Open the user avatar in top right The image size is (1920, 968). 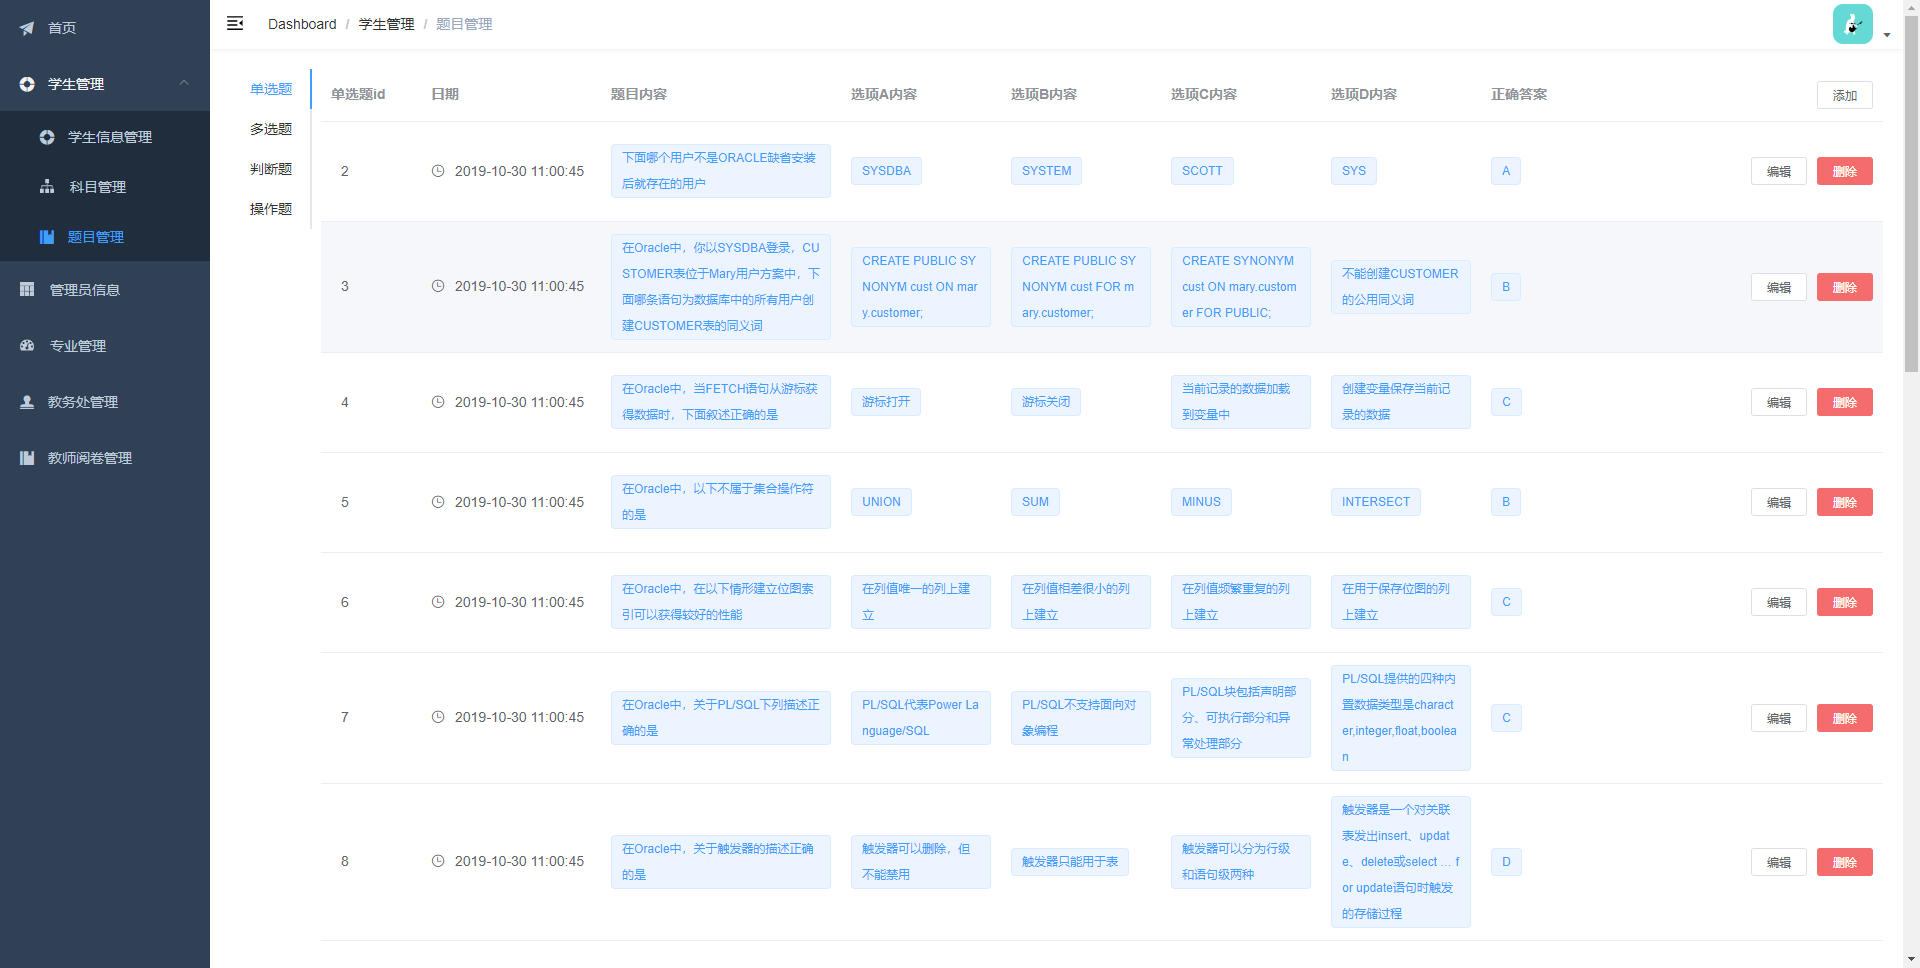(1852, 25)
